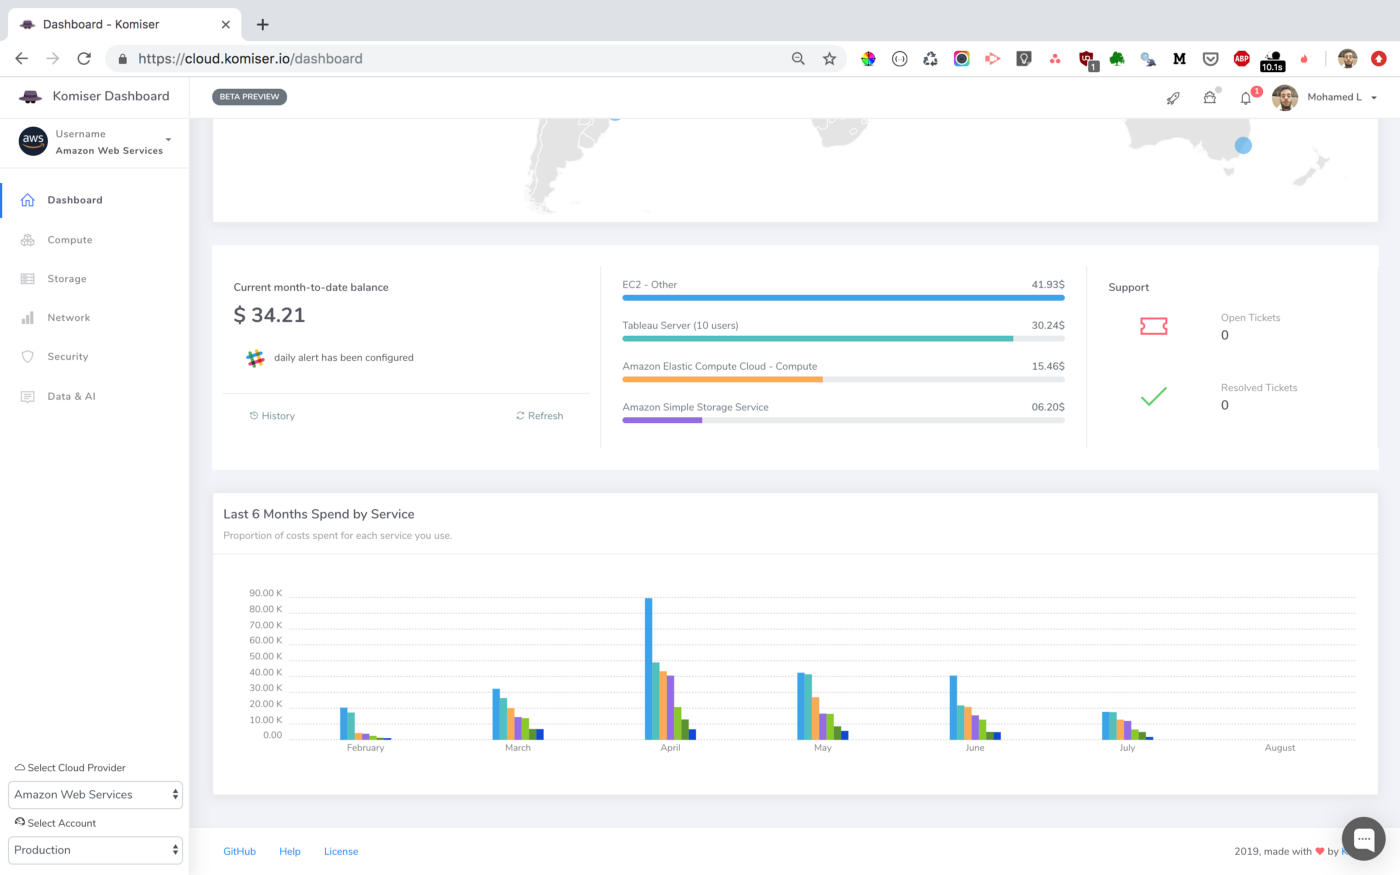The image size is (1400, 875).
Task: Open the Pocket extension icon
Action: point(1210,59)
